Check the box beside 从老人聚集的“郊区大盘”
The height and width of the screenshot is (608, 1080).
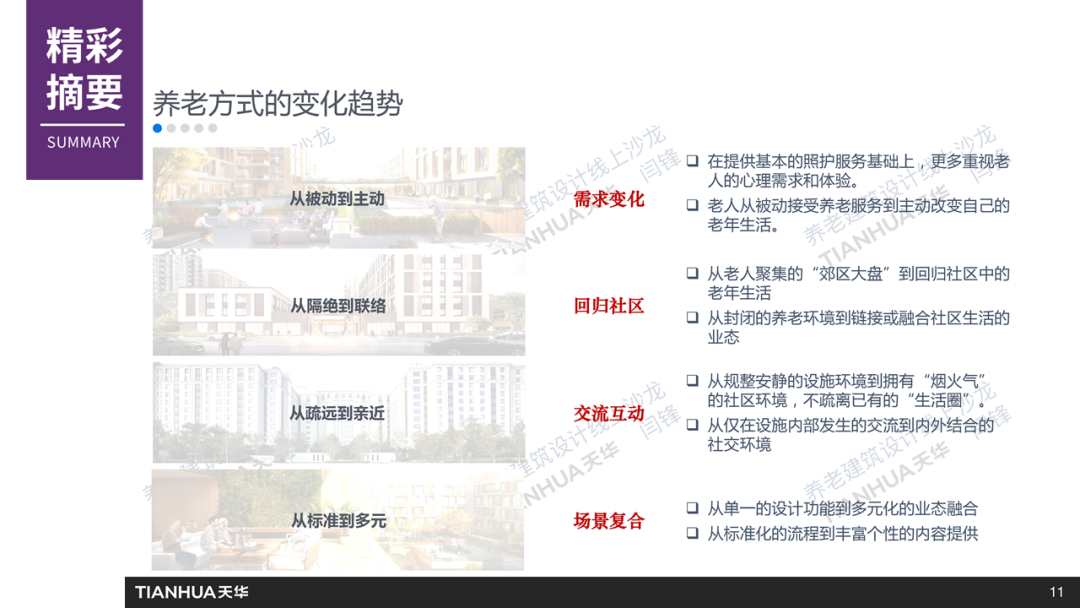(x=692, y=273)
